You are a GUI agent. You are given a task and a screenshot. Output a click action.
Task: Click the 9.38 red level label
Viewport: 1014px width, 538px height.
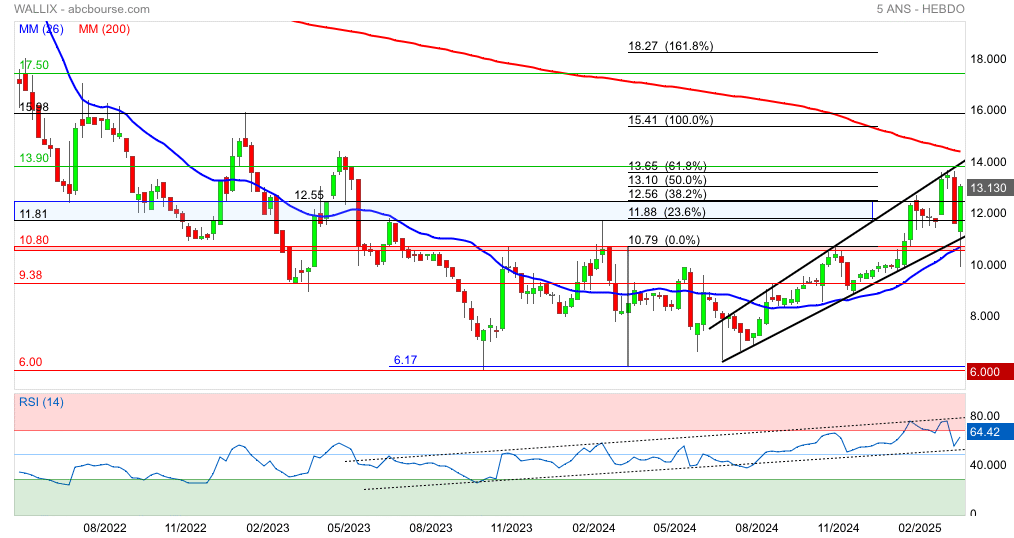[x=30, y=275]
